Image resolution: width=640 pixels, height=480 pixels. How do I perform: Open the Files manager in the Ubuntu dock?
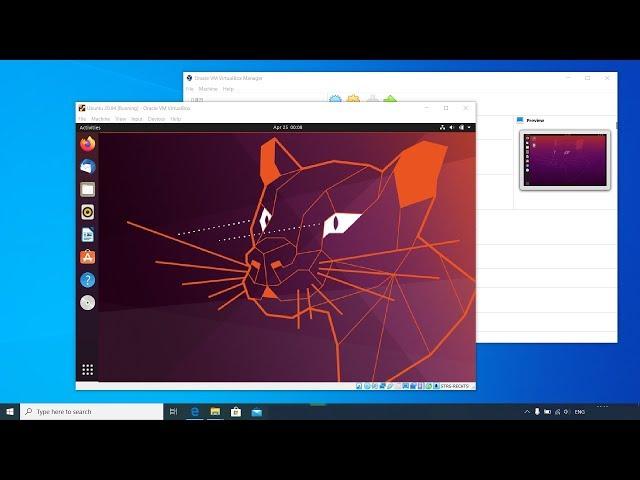[x=87, y=189]
